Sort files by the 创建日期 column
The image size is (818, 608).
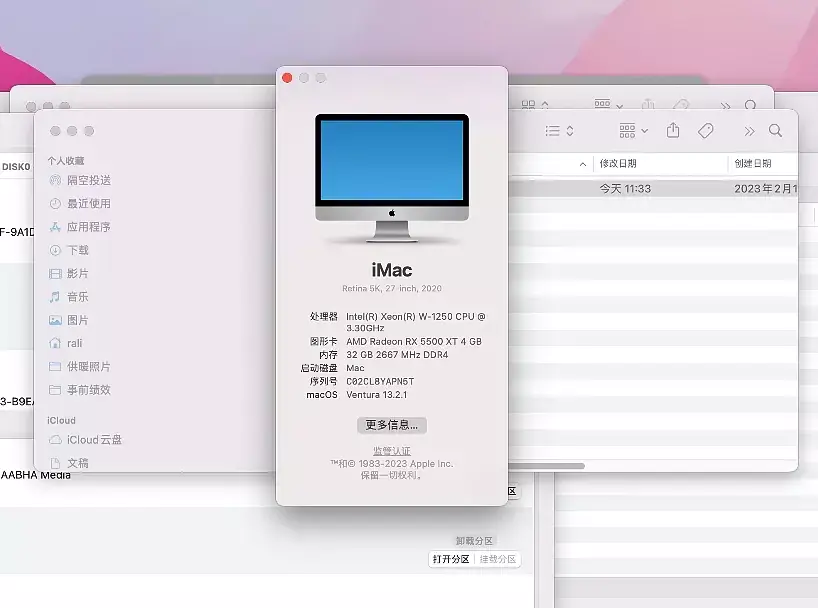[753, 163]
